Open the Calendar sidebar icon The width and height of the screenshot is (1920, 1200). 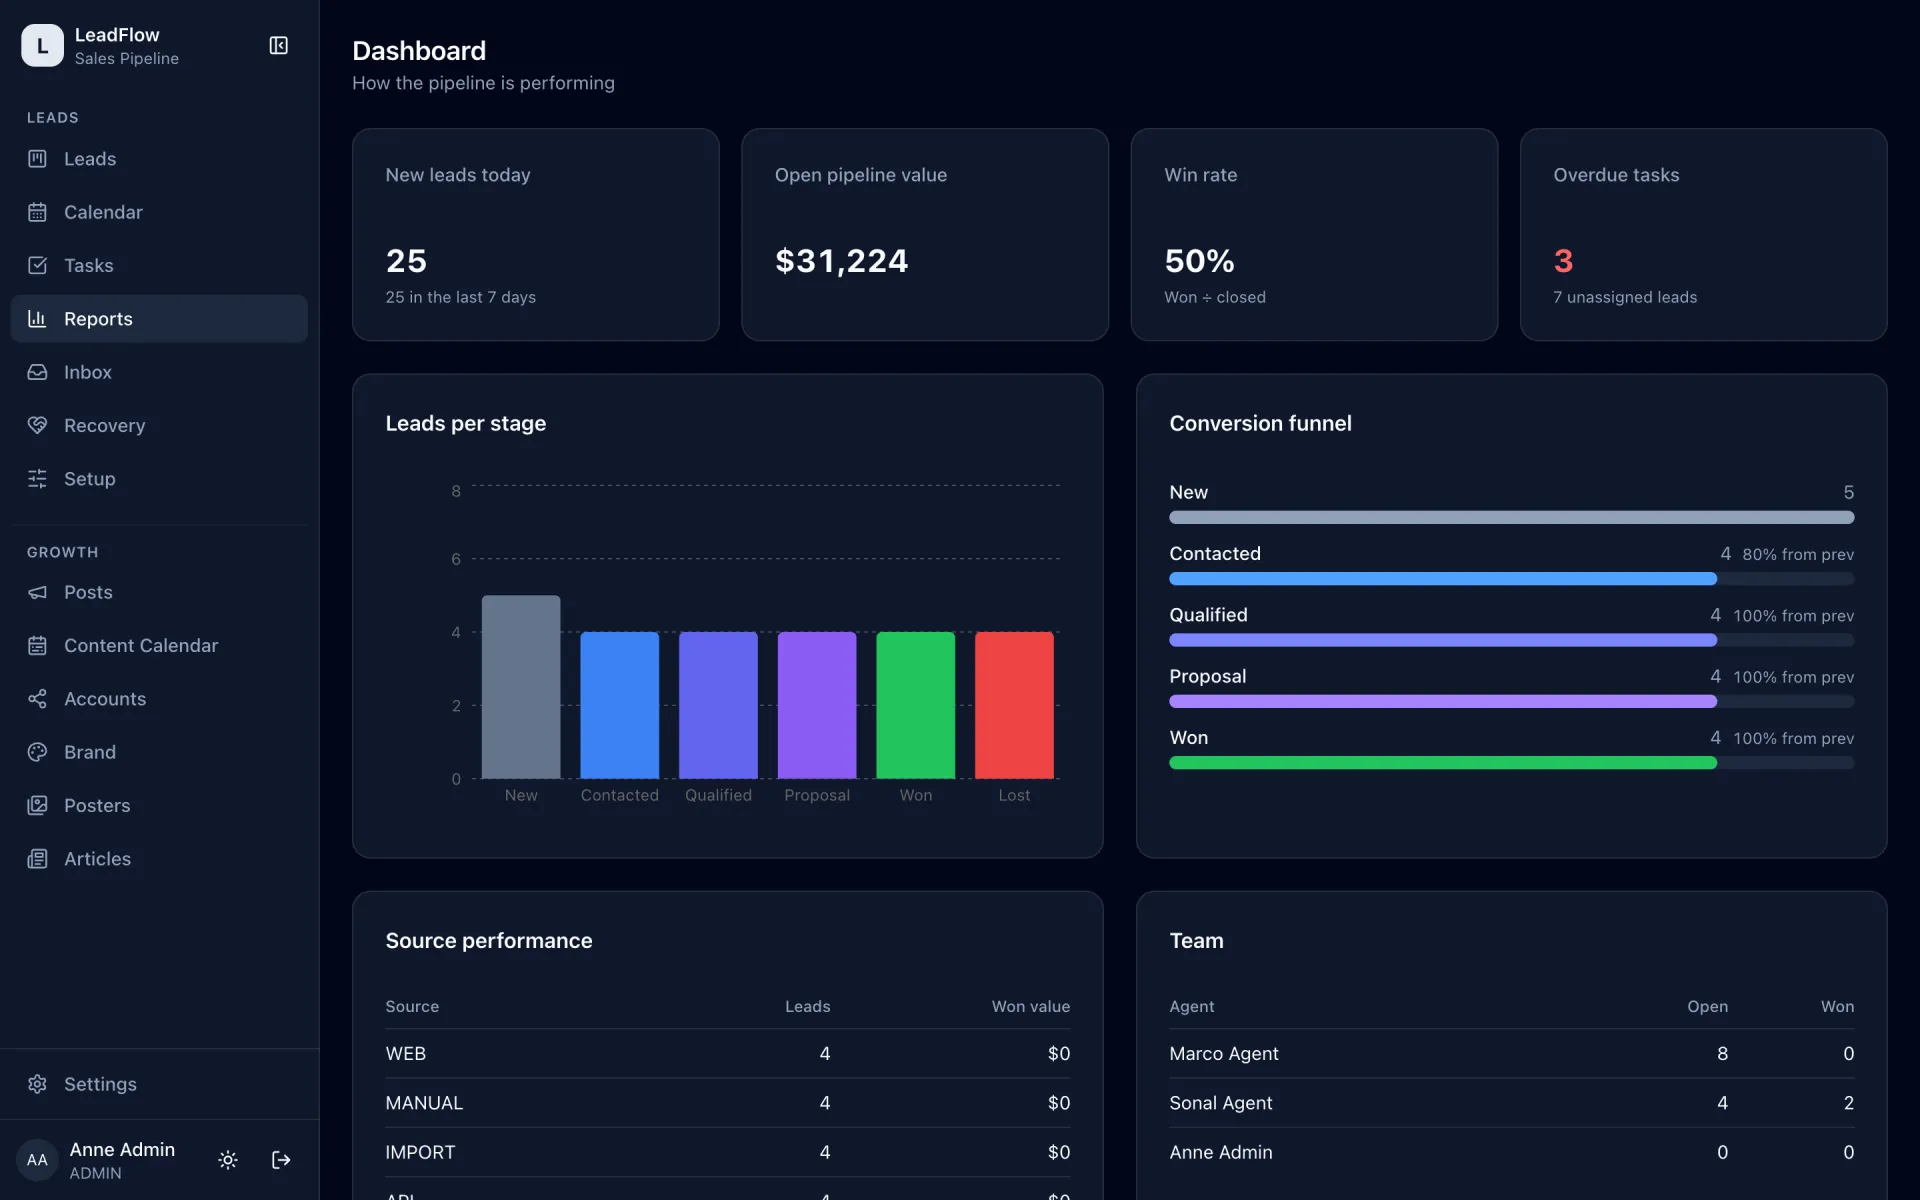37,212
